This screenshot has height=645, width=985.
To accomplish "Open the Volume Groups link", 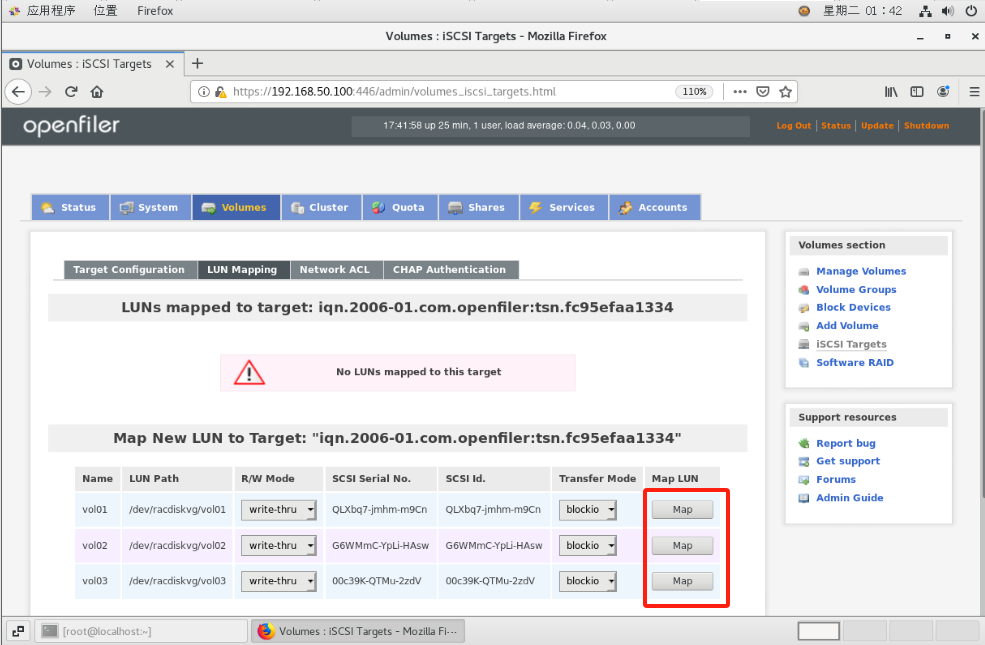I will tap(856, 290).
